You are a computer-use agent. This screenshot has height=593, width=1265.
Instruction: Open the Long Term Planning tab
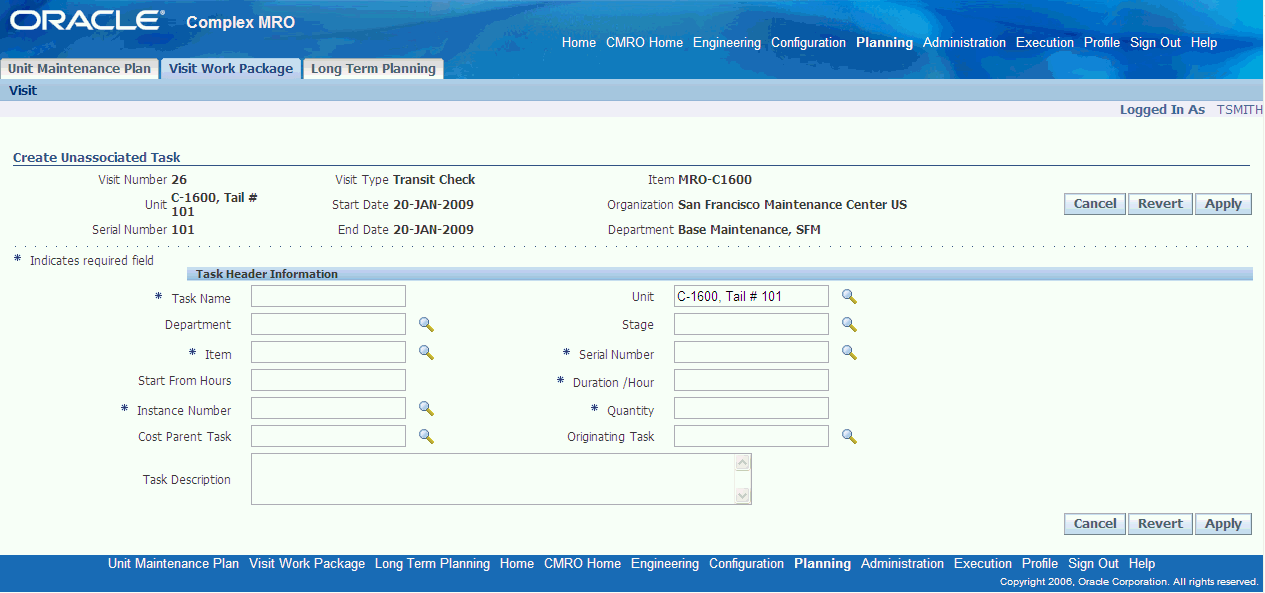pos(373,69)
